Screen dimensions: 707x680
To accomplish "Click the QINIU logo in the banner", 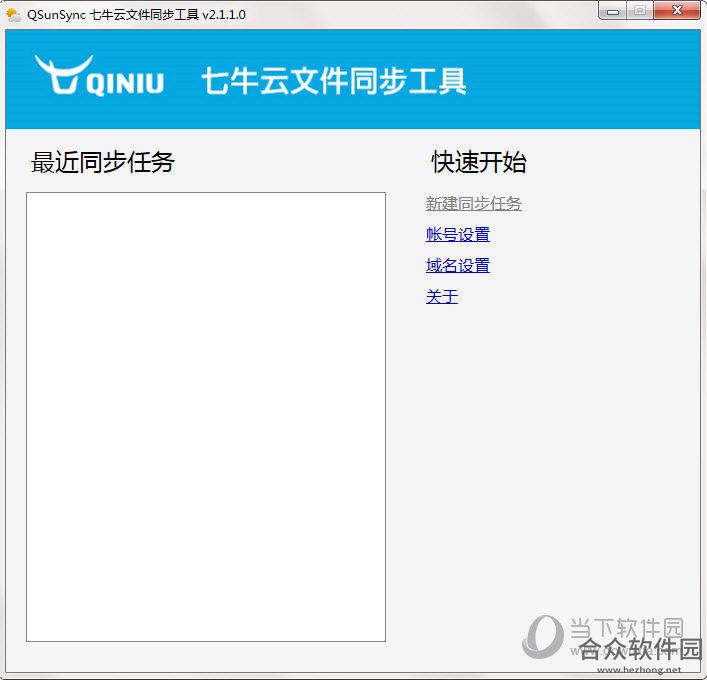I will pyautogui.click(x=99, y=75).
